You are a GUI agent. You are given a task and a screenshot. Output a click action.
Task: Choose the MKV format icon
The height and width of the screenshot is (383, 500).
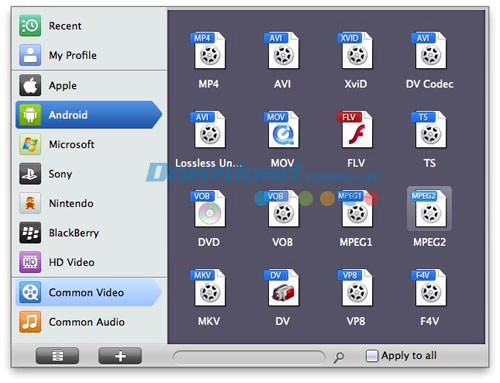coord(209,288)
